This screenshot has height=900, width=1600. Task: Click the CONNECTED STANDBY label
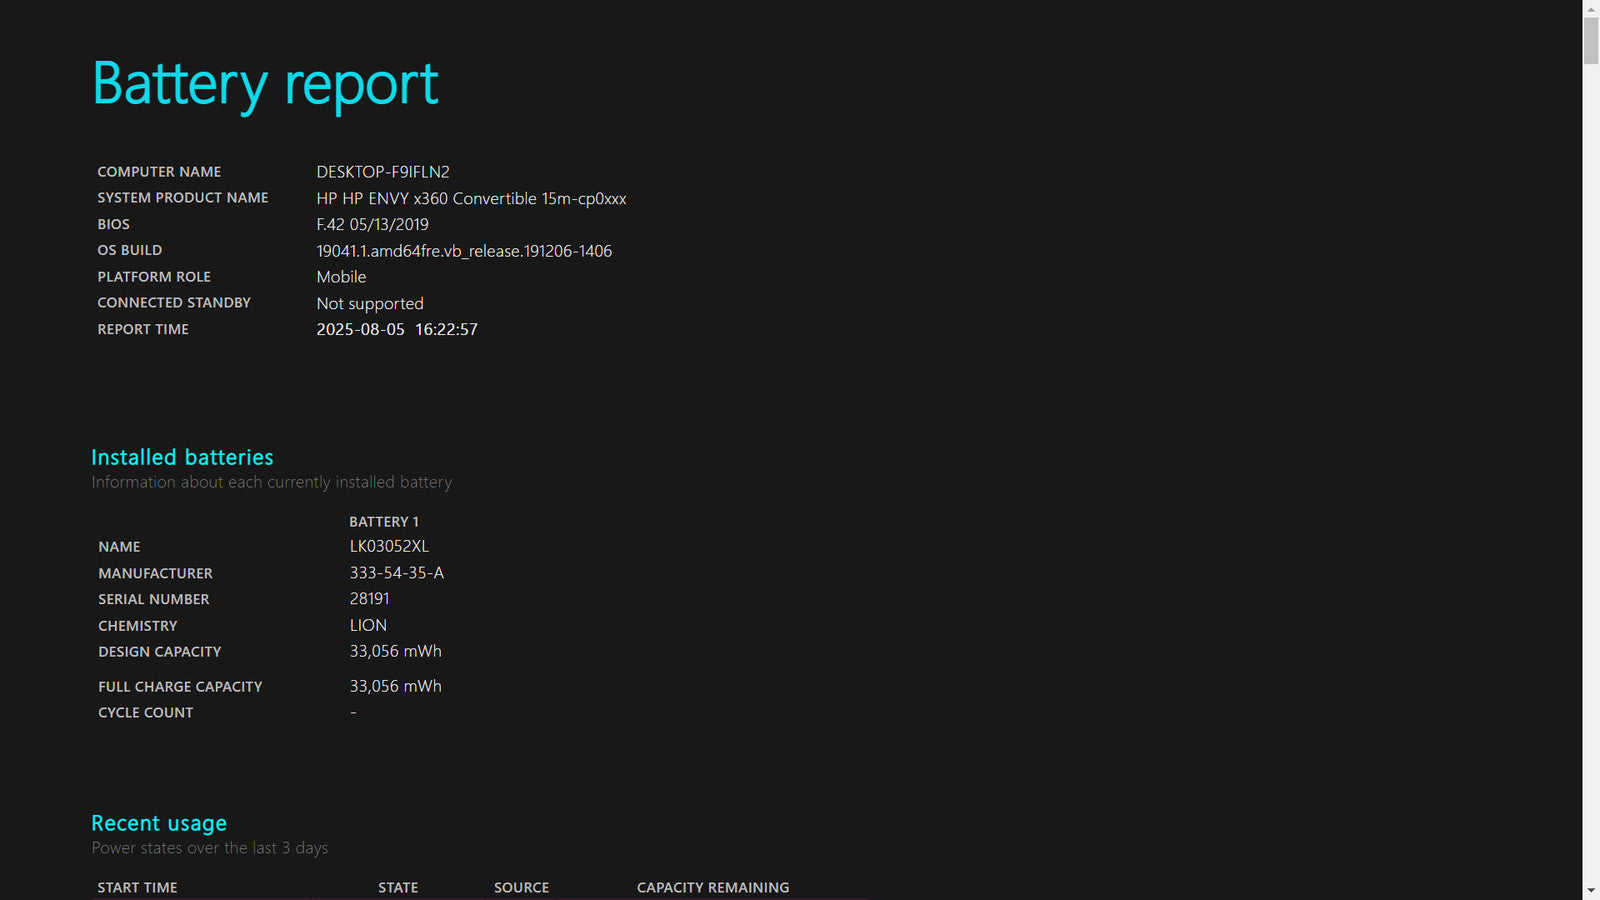click(x=174, y=303)
